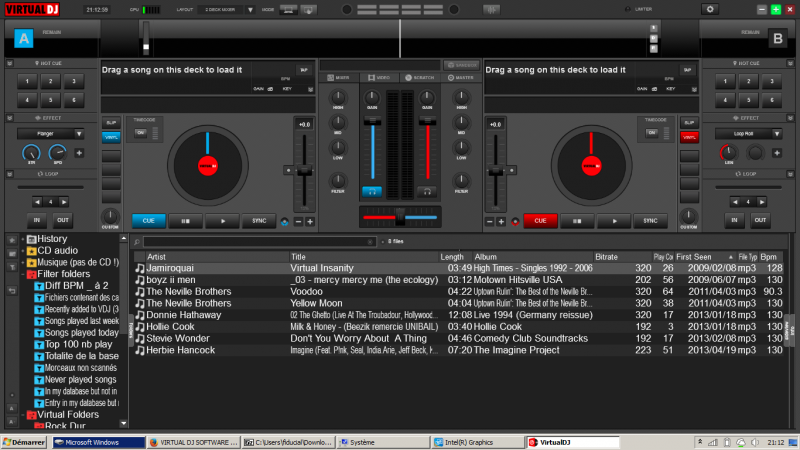This screenshot has height=450, width=800.
Task: Sort the list by Bpm column
Action: (x=770, y=257)
